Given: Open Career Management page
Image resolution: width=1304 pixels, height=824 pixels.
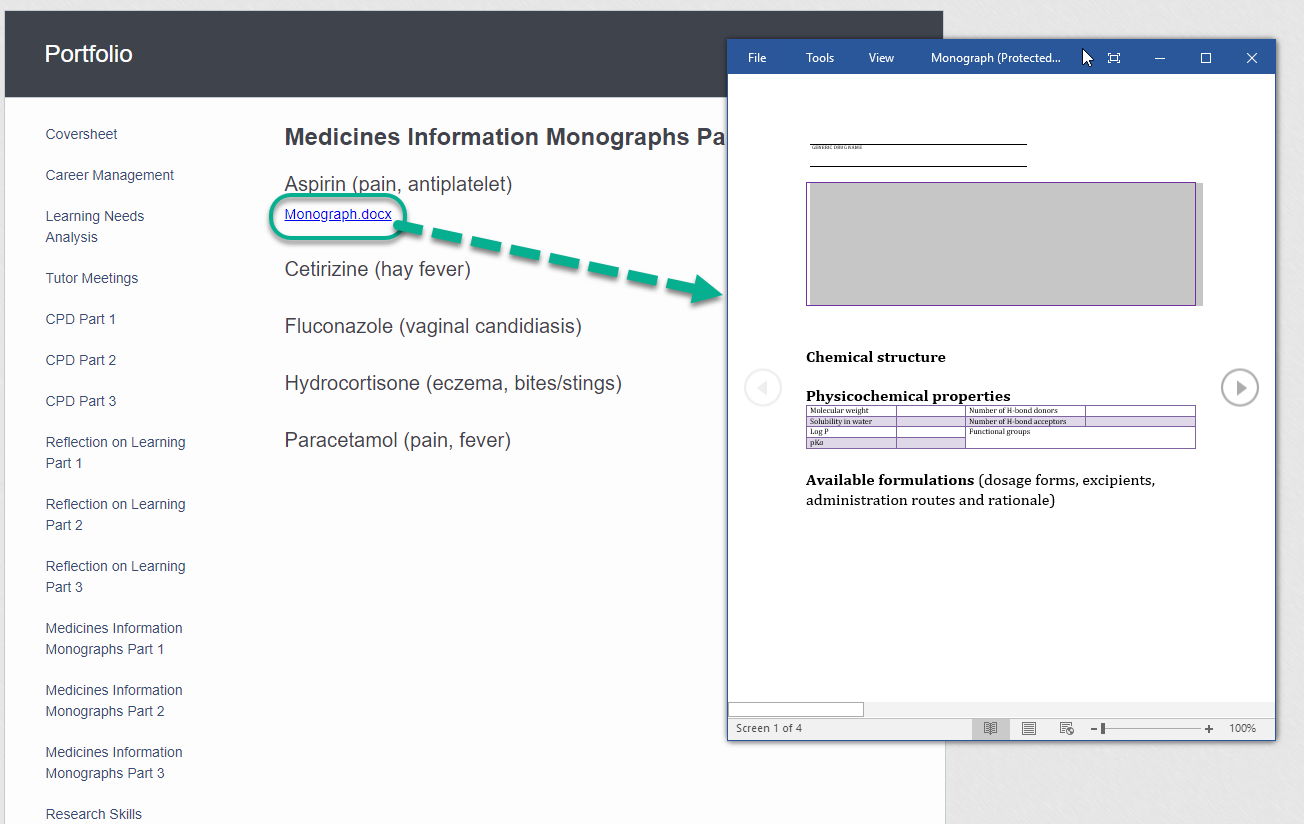Looking at the screenshot, I should (x=110, y=175).
